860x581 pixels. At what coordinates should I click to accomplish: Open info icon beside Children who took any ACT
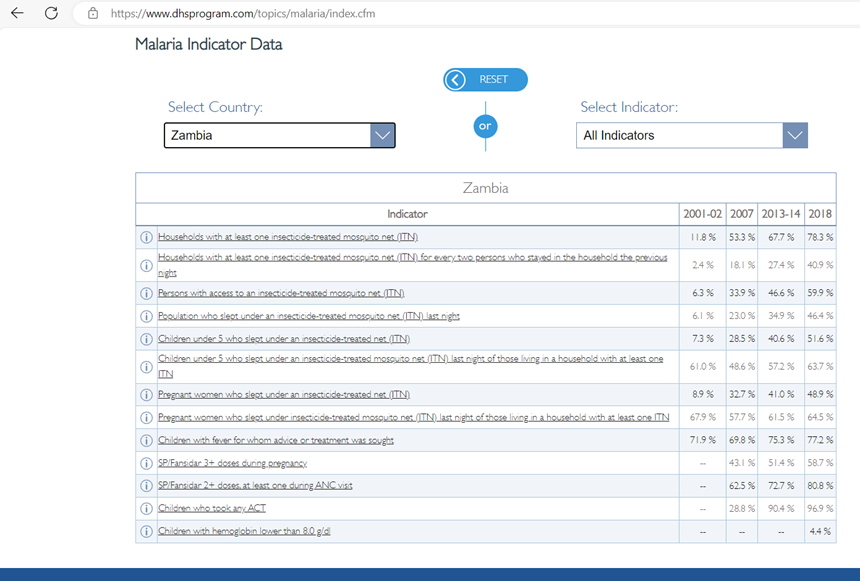[146, 509]
